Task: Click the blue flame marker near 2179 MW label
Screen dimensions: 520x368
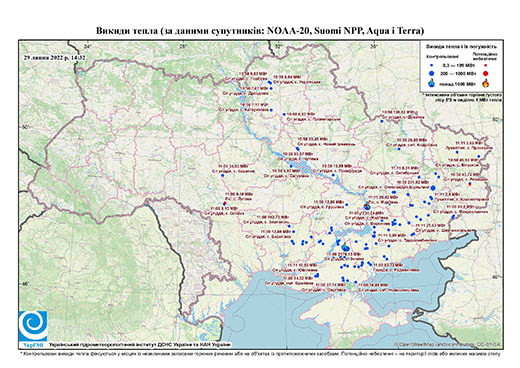Action: 346,247
